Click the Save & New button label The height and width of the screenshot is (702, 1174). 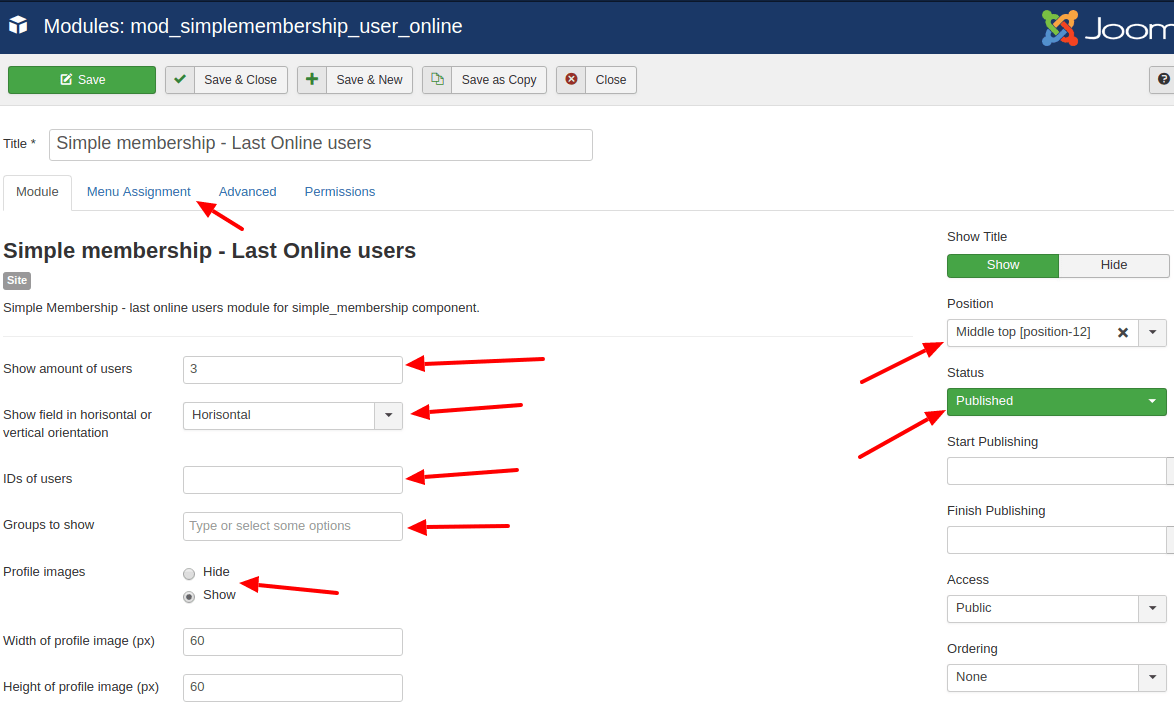pyautogui.click(x=369, y=80)
